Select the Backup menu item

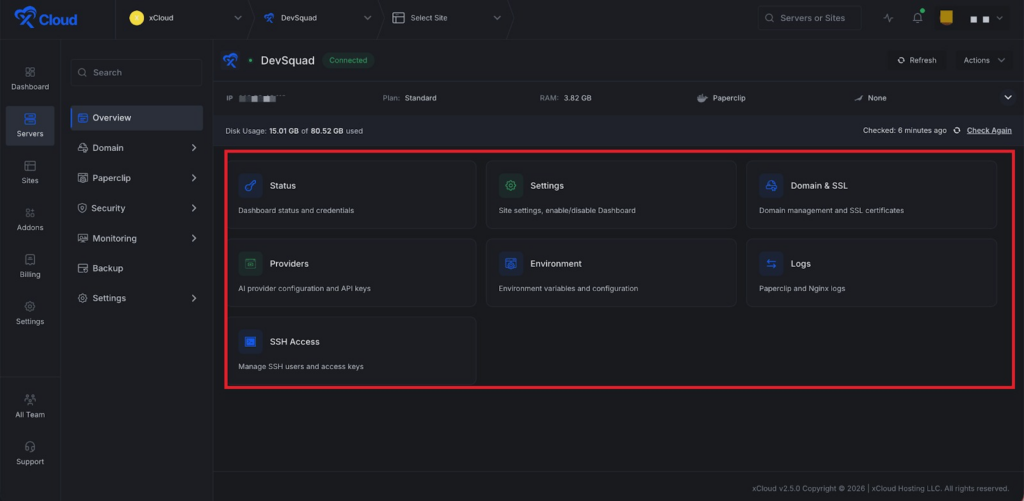coord(107,268)
